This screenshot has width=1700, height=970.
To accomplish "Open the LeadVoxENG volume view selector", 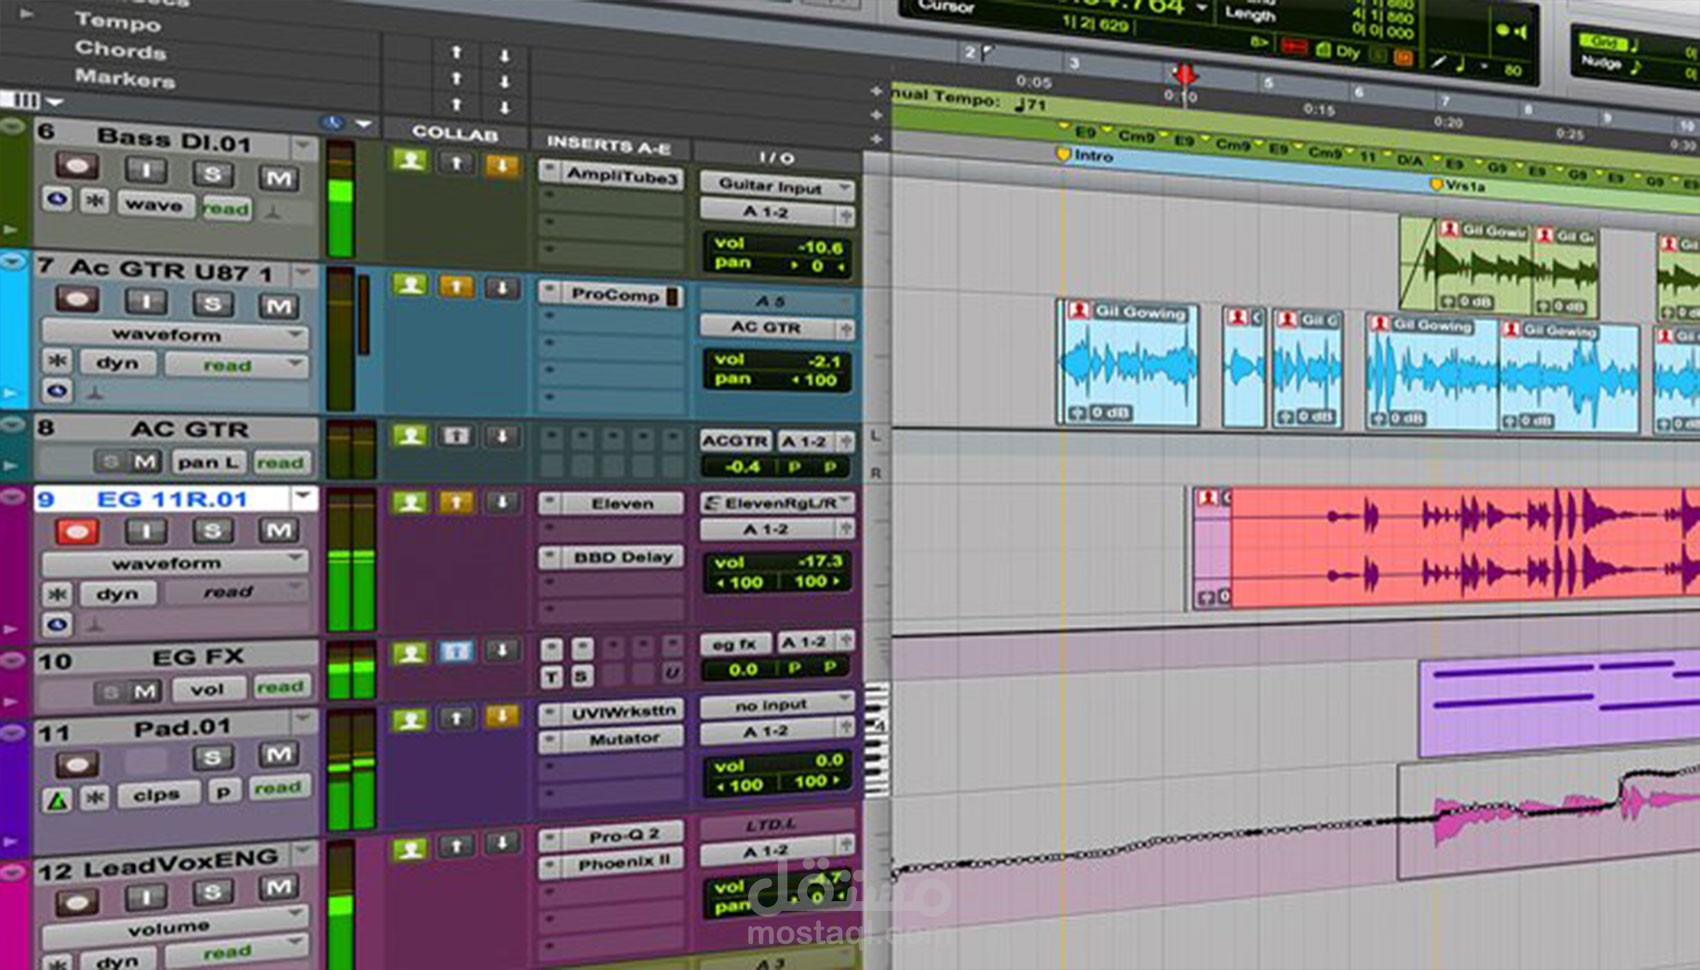I will click(x=174, y=929).
